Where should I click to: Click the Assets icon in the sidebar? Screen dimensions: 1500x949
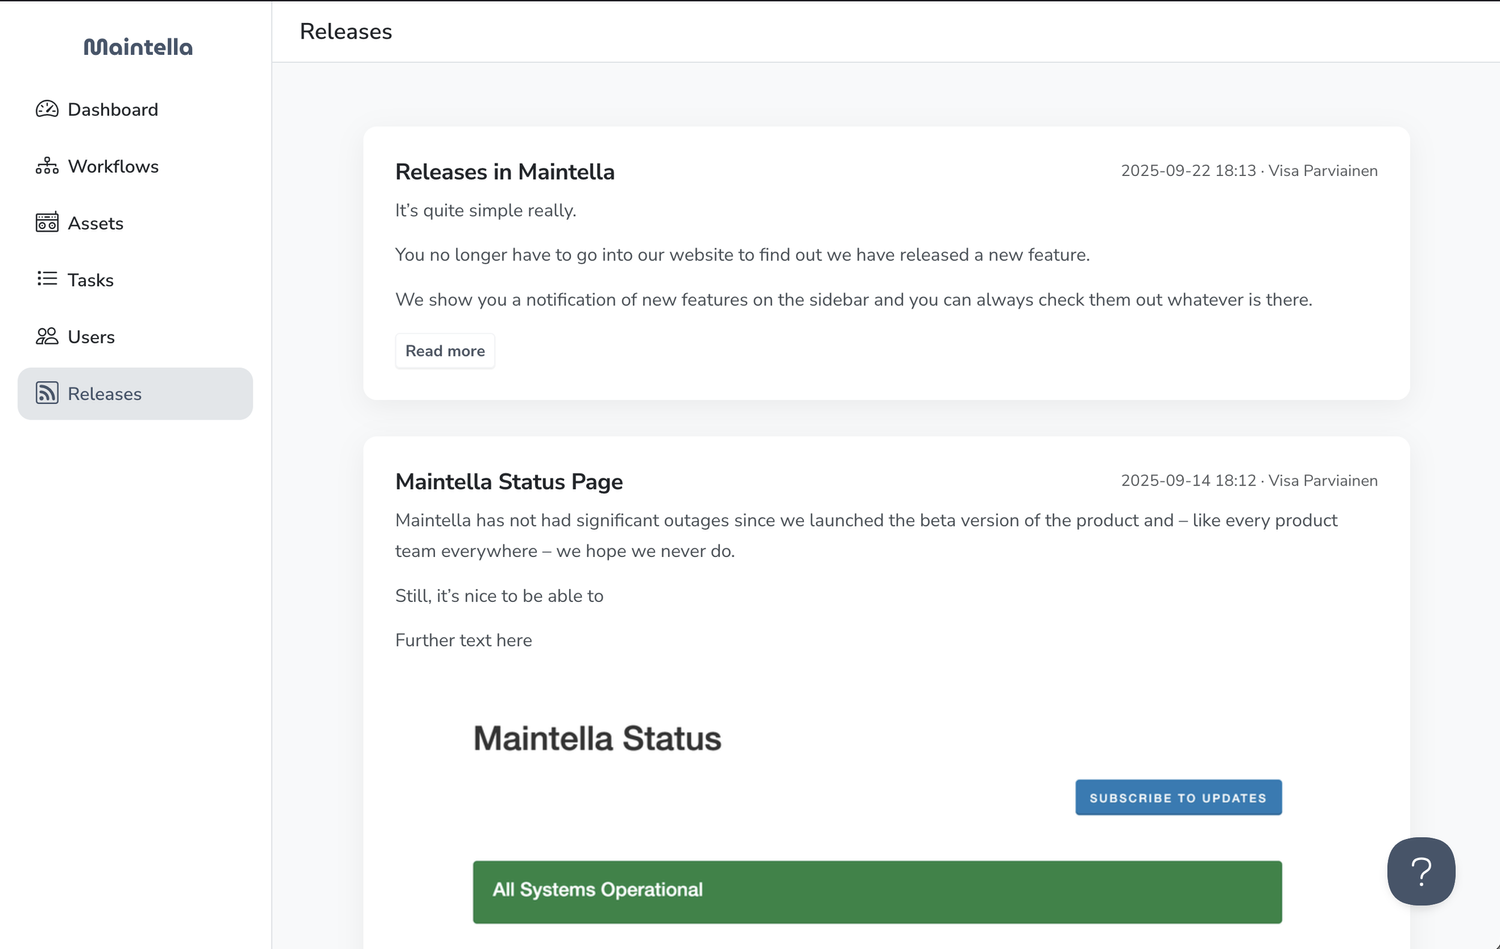click(47, 223)
